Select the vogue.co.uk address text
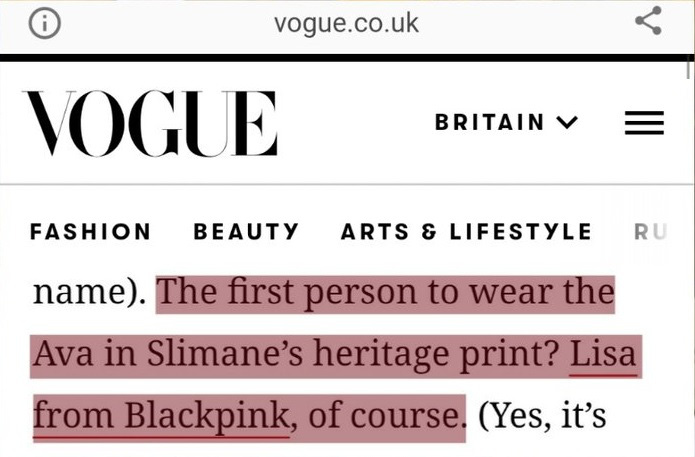695x457 pixels. (346, 23)
